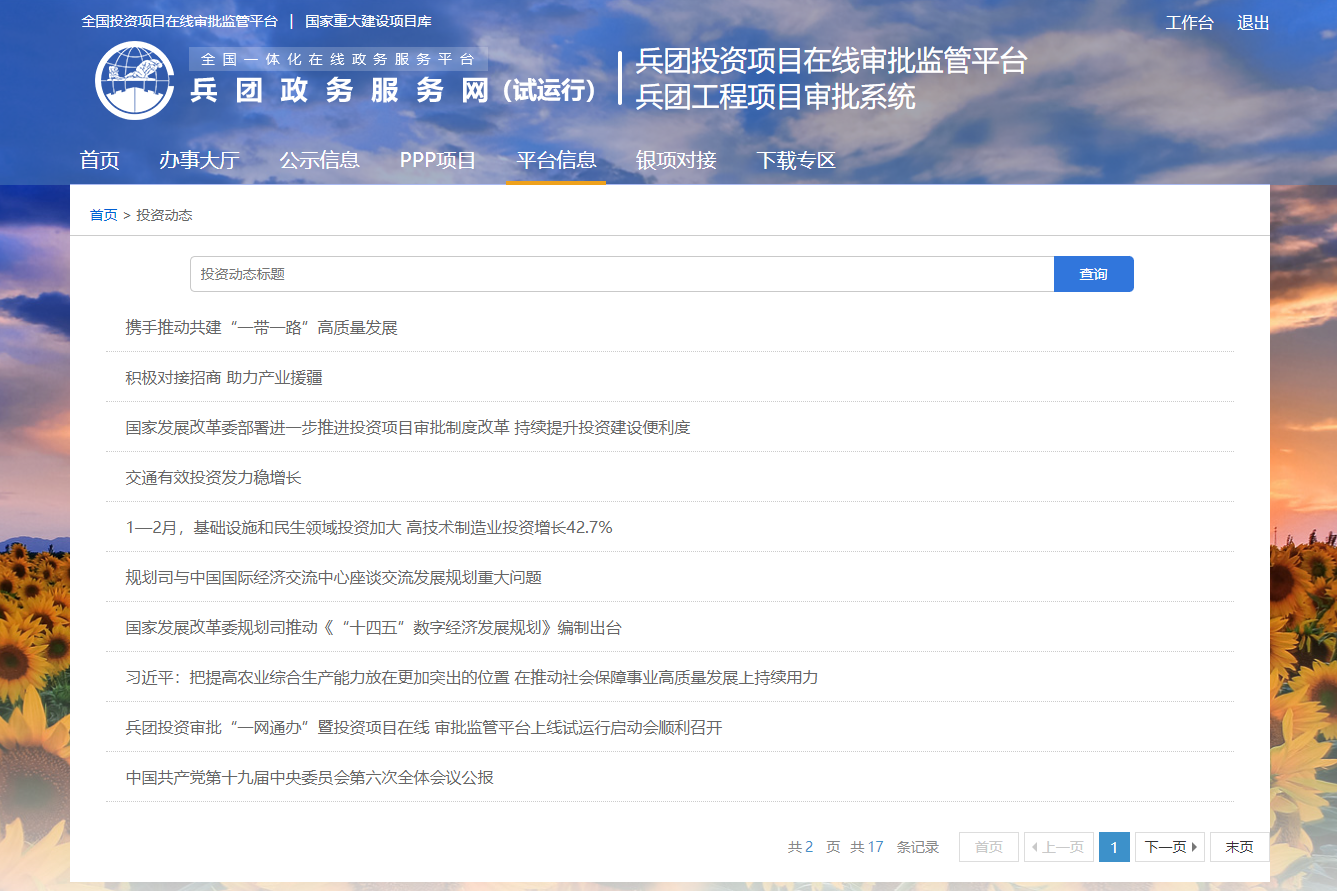Image resolution: width=1337 pixels, height=891 pixels.
Task: Focus the 投资动态标题 search field
Action: tap(621, 274)
